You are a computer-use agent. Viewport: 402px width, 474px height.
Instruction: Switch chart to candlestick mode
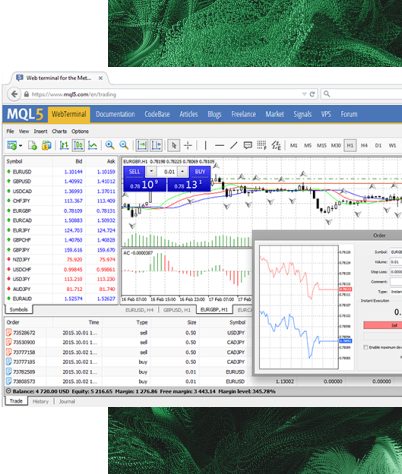(x=78, y=145)
